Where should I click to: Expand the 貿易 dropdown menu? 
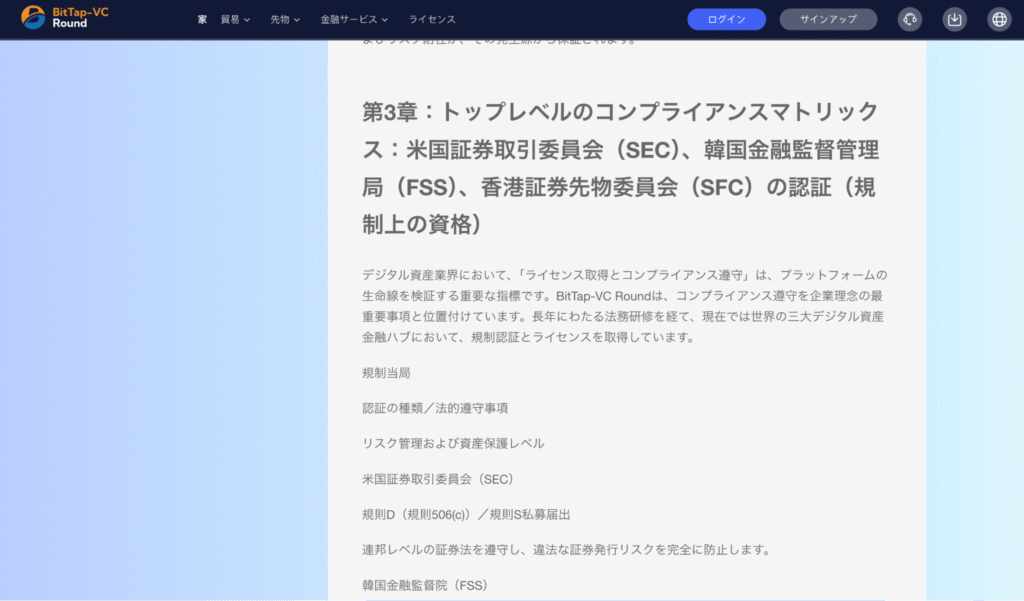point(235,20)
